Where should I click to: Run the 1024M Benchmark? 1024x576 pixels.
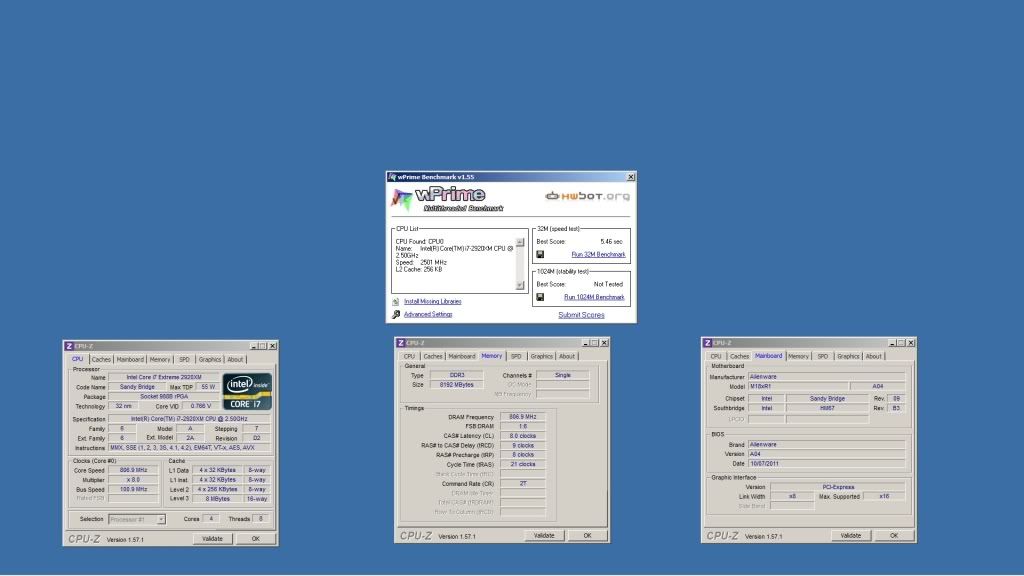594,297
